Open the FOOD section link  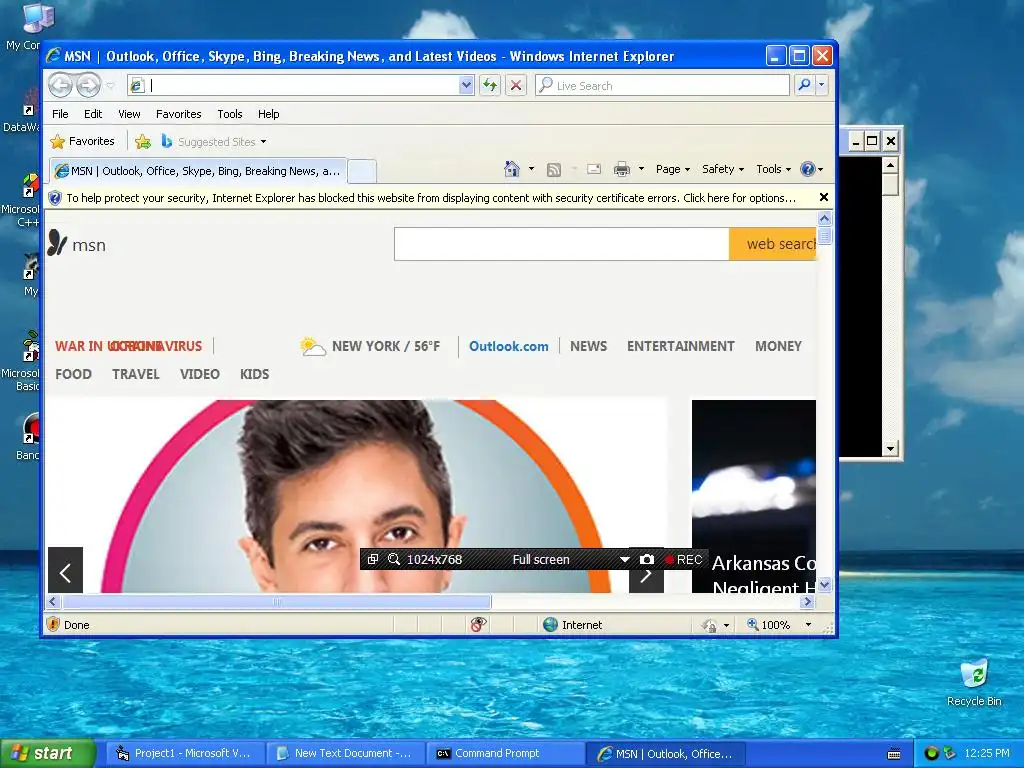click(x=73, y=374)
